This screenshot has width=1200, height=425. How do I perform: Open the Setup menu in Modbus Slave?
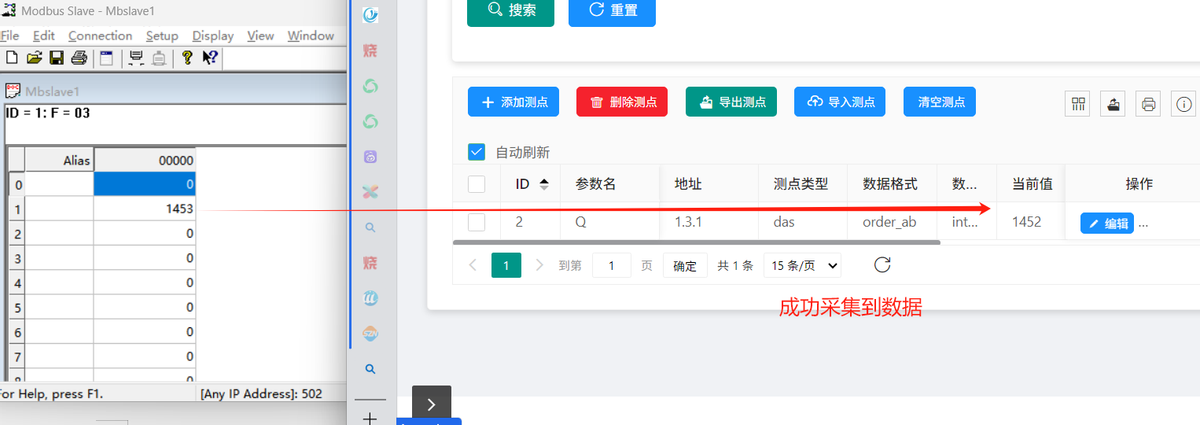tap(162, 36)
